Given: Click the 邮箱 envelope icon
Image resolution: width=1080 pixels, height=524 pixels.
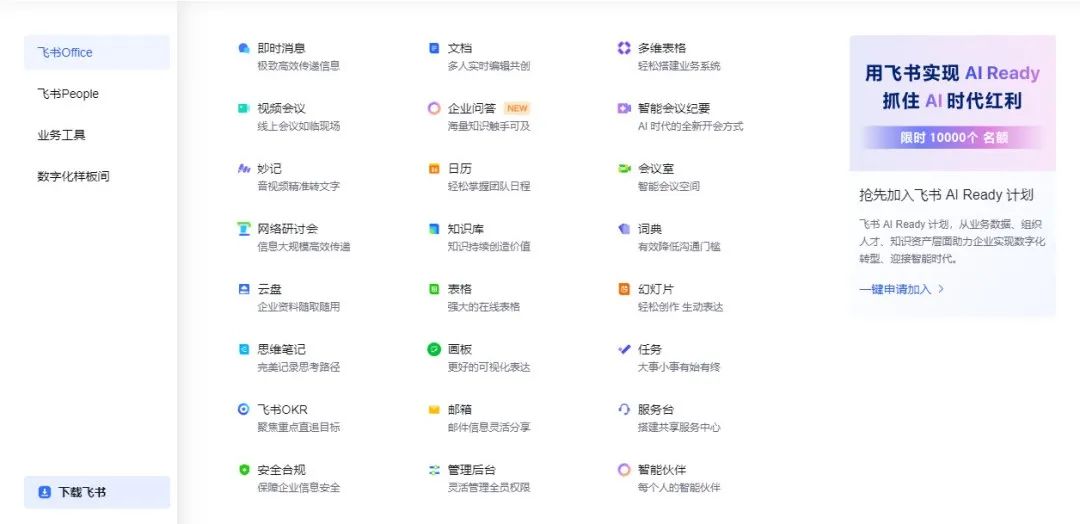Looking at the screenshot, I should (x=434, y=410).
